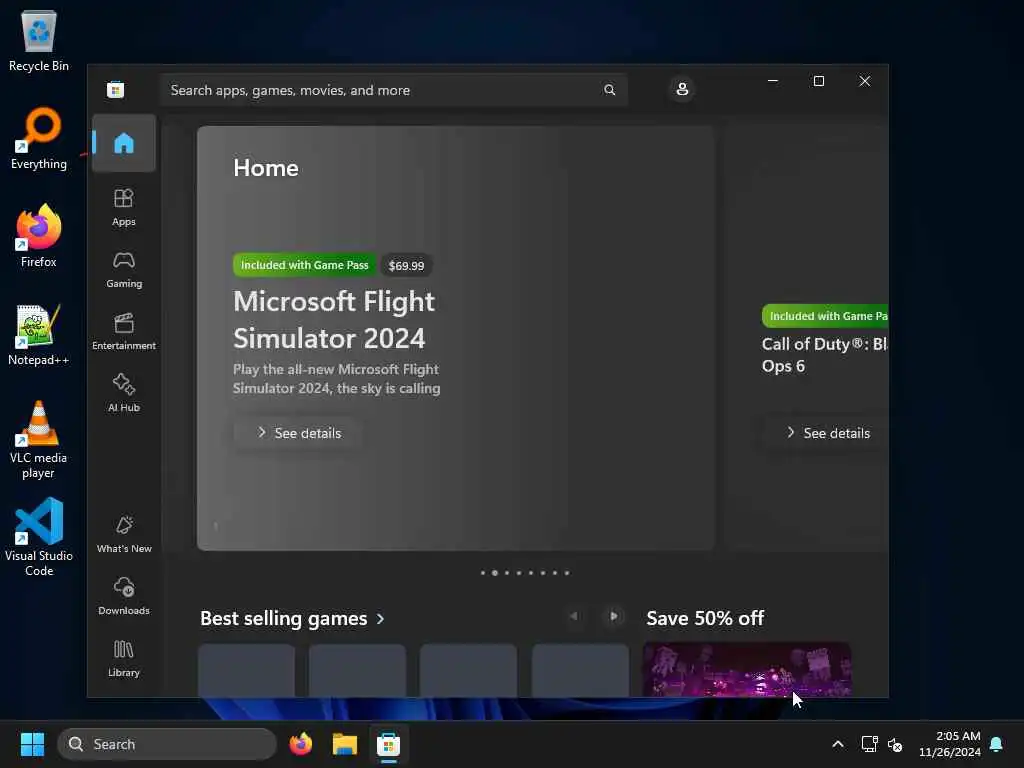Minimize the Microsoft Store window
1024x768 pixels.
click(x=773, y=81)
